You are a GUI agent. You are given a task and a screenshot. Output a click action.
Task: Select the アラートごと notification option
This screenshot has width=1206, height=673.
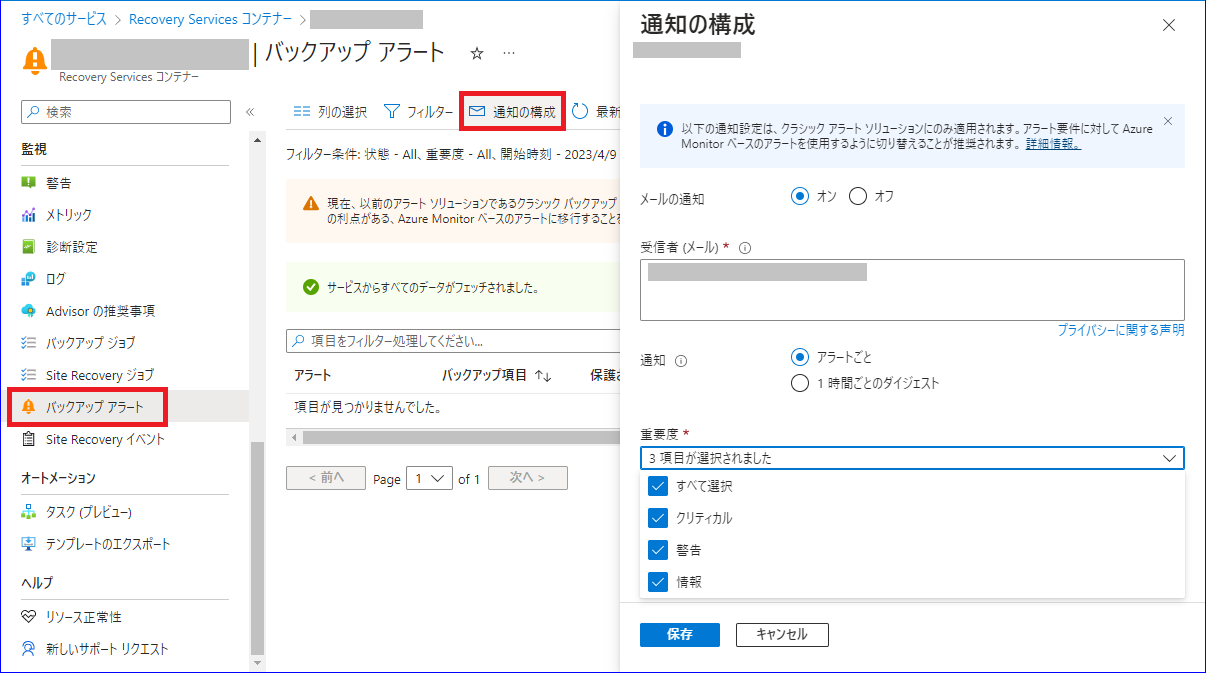[x=799, y=357]
